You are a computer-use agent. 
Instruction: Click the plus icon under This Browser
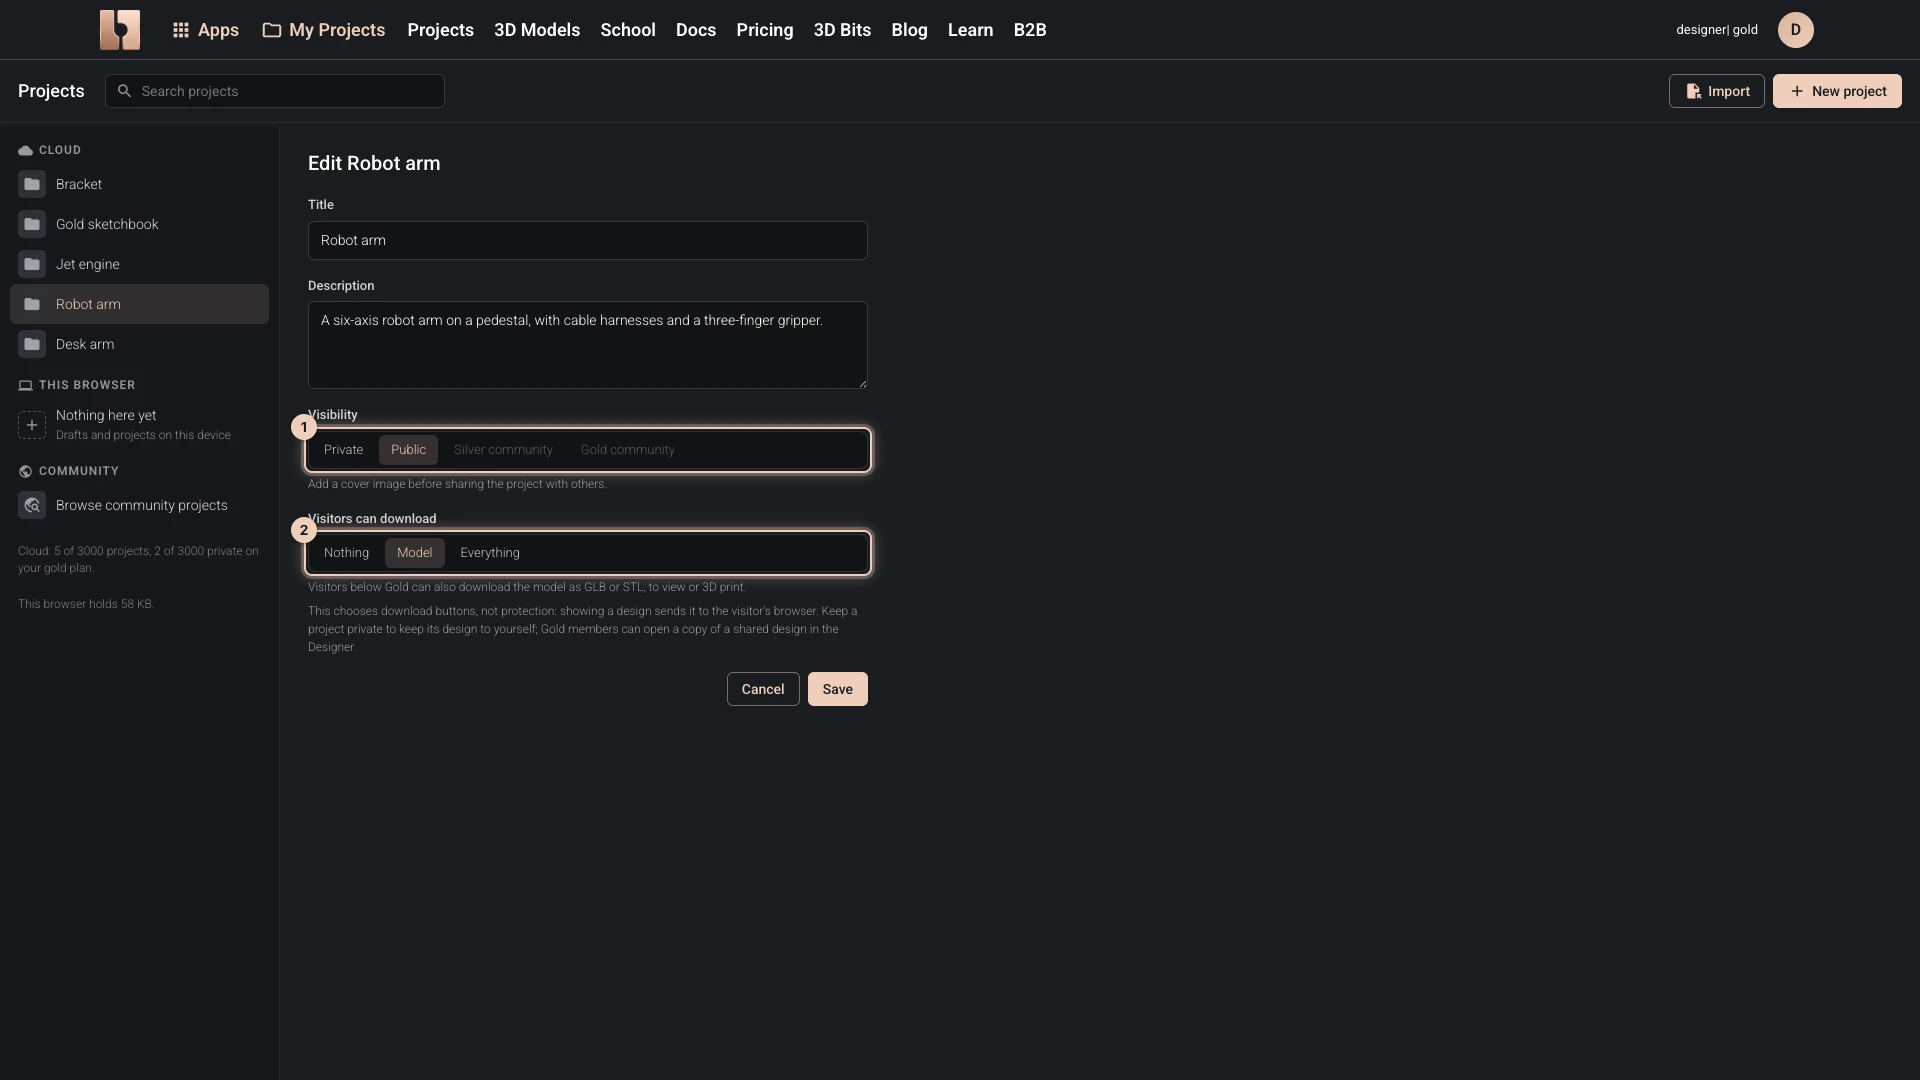(32, 425)
